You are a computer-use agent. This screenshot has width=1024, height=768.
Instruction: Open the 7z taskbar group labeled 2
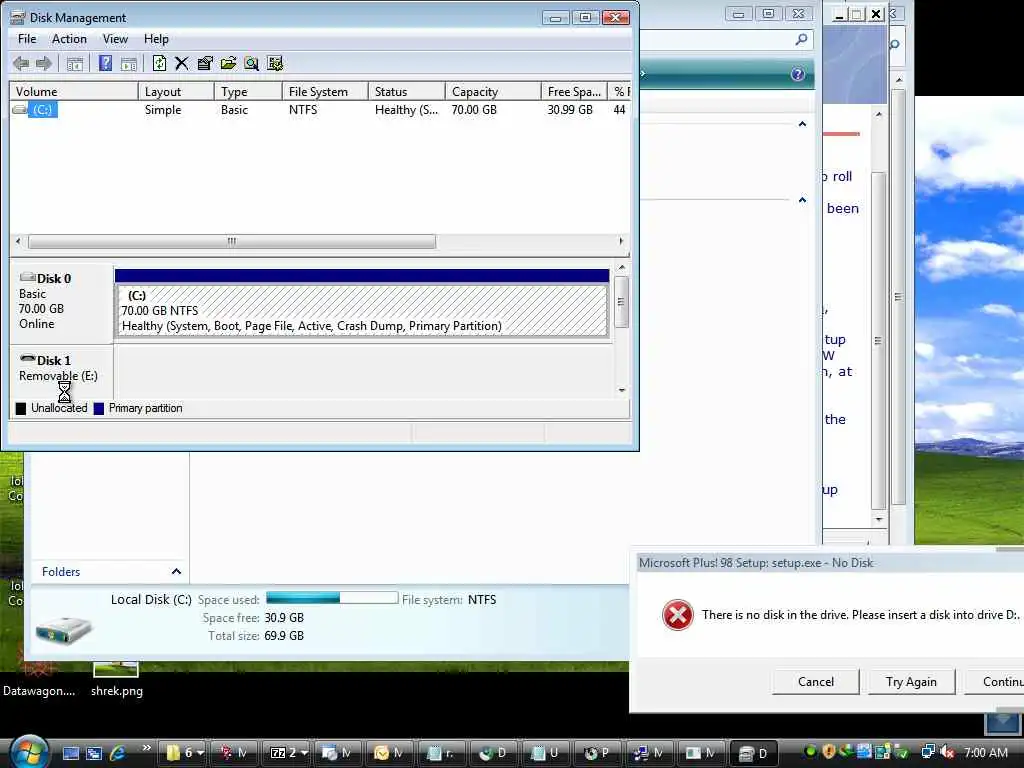pyautogui.click(x=287, y=753)
